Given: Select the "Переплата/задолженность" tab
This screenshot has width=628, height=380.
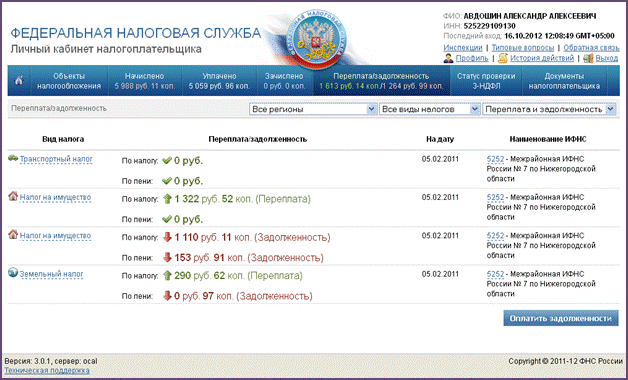Looking at the screenshot, I should pyautogui.click(x=381, y=81).
